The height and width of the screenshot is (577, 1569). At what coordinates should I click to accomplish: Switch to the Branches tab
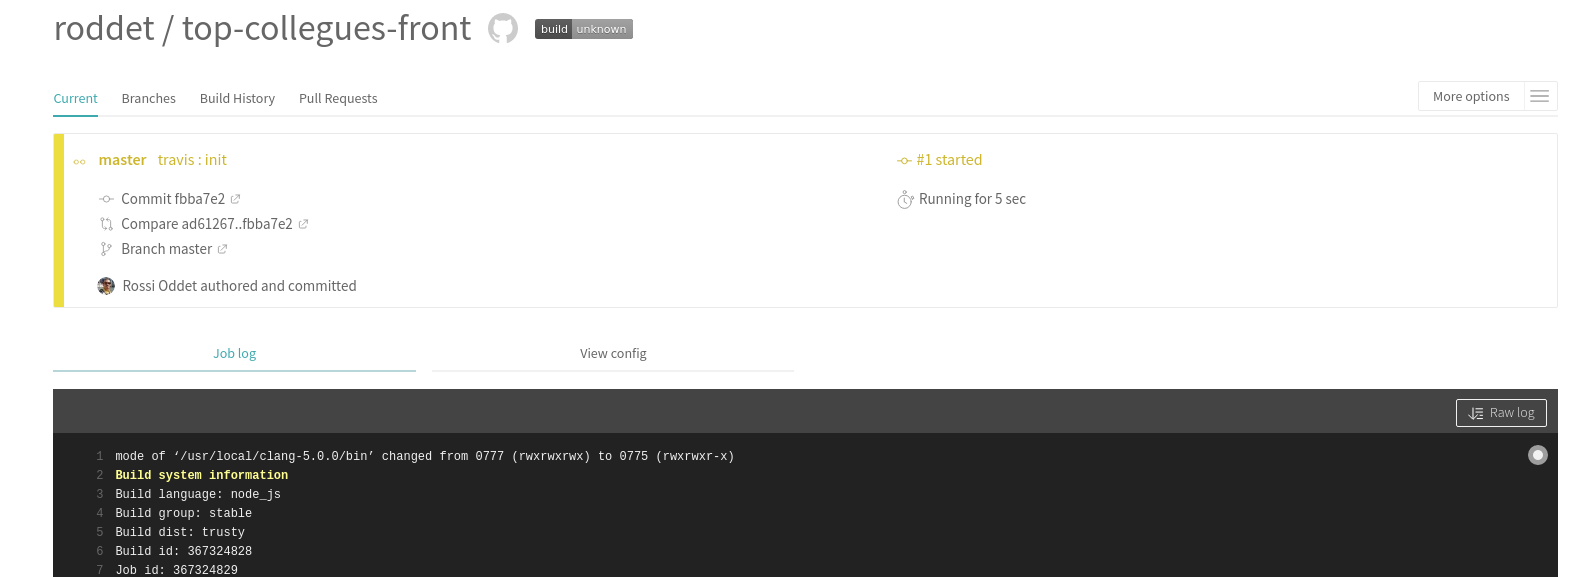148,98
